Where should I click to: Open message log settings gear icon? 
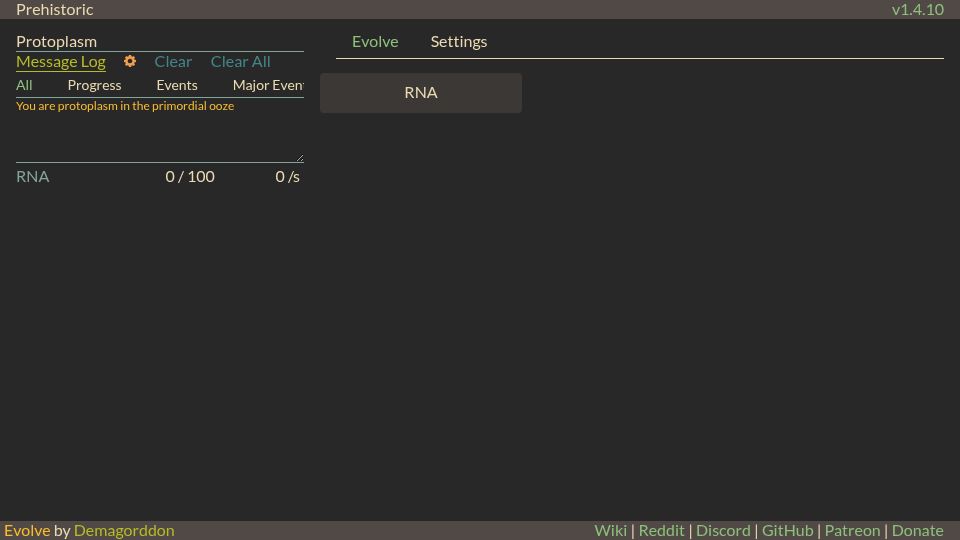pos(130,61)
